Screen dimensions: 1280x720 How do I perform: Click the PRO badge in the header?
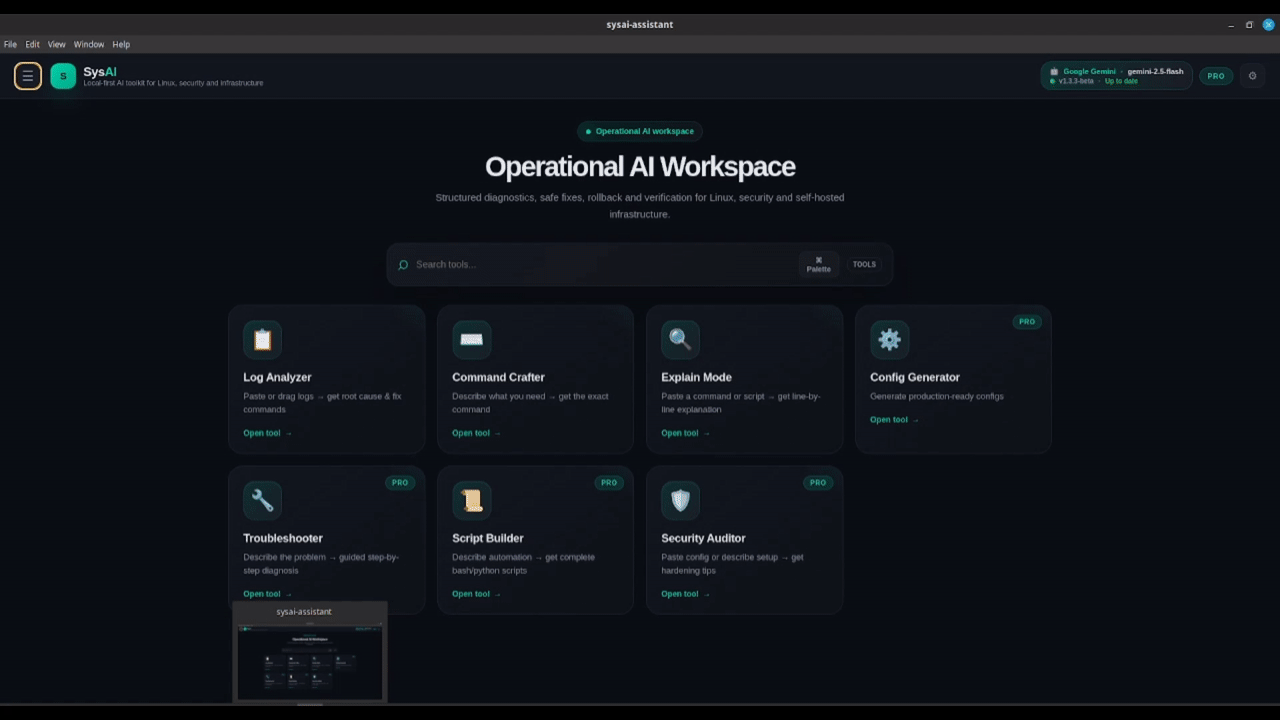(x=1216, y=76)
